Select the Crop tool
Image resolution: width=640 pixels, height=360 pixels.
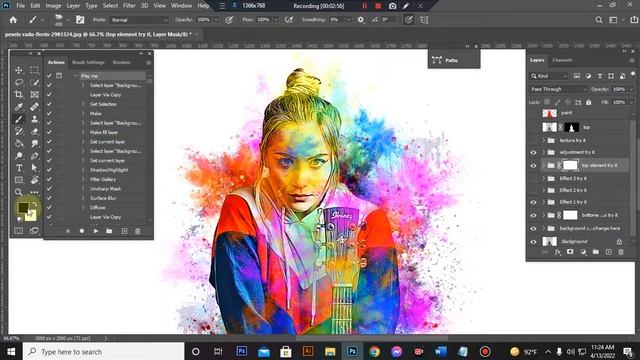click(x=19, y=95)
